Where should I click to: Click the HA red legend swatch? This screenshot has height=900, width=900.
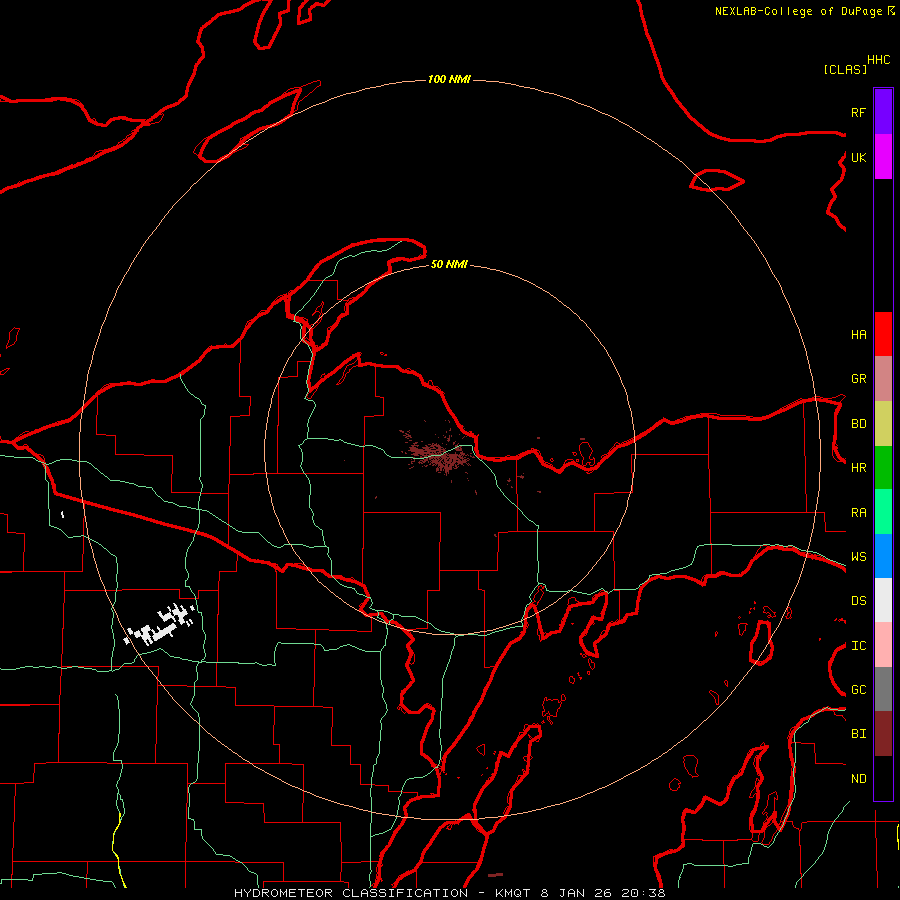tap(883, 334)
